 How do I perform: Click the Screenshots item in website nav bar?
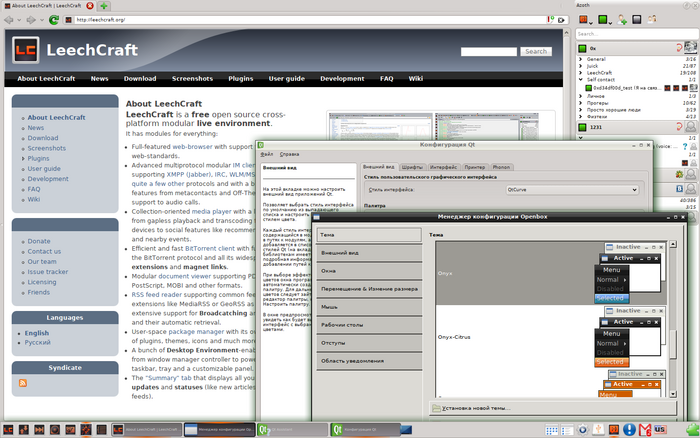pyautogui.click(x=192, y=79)
